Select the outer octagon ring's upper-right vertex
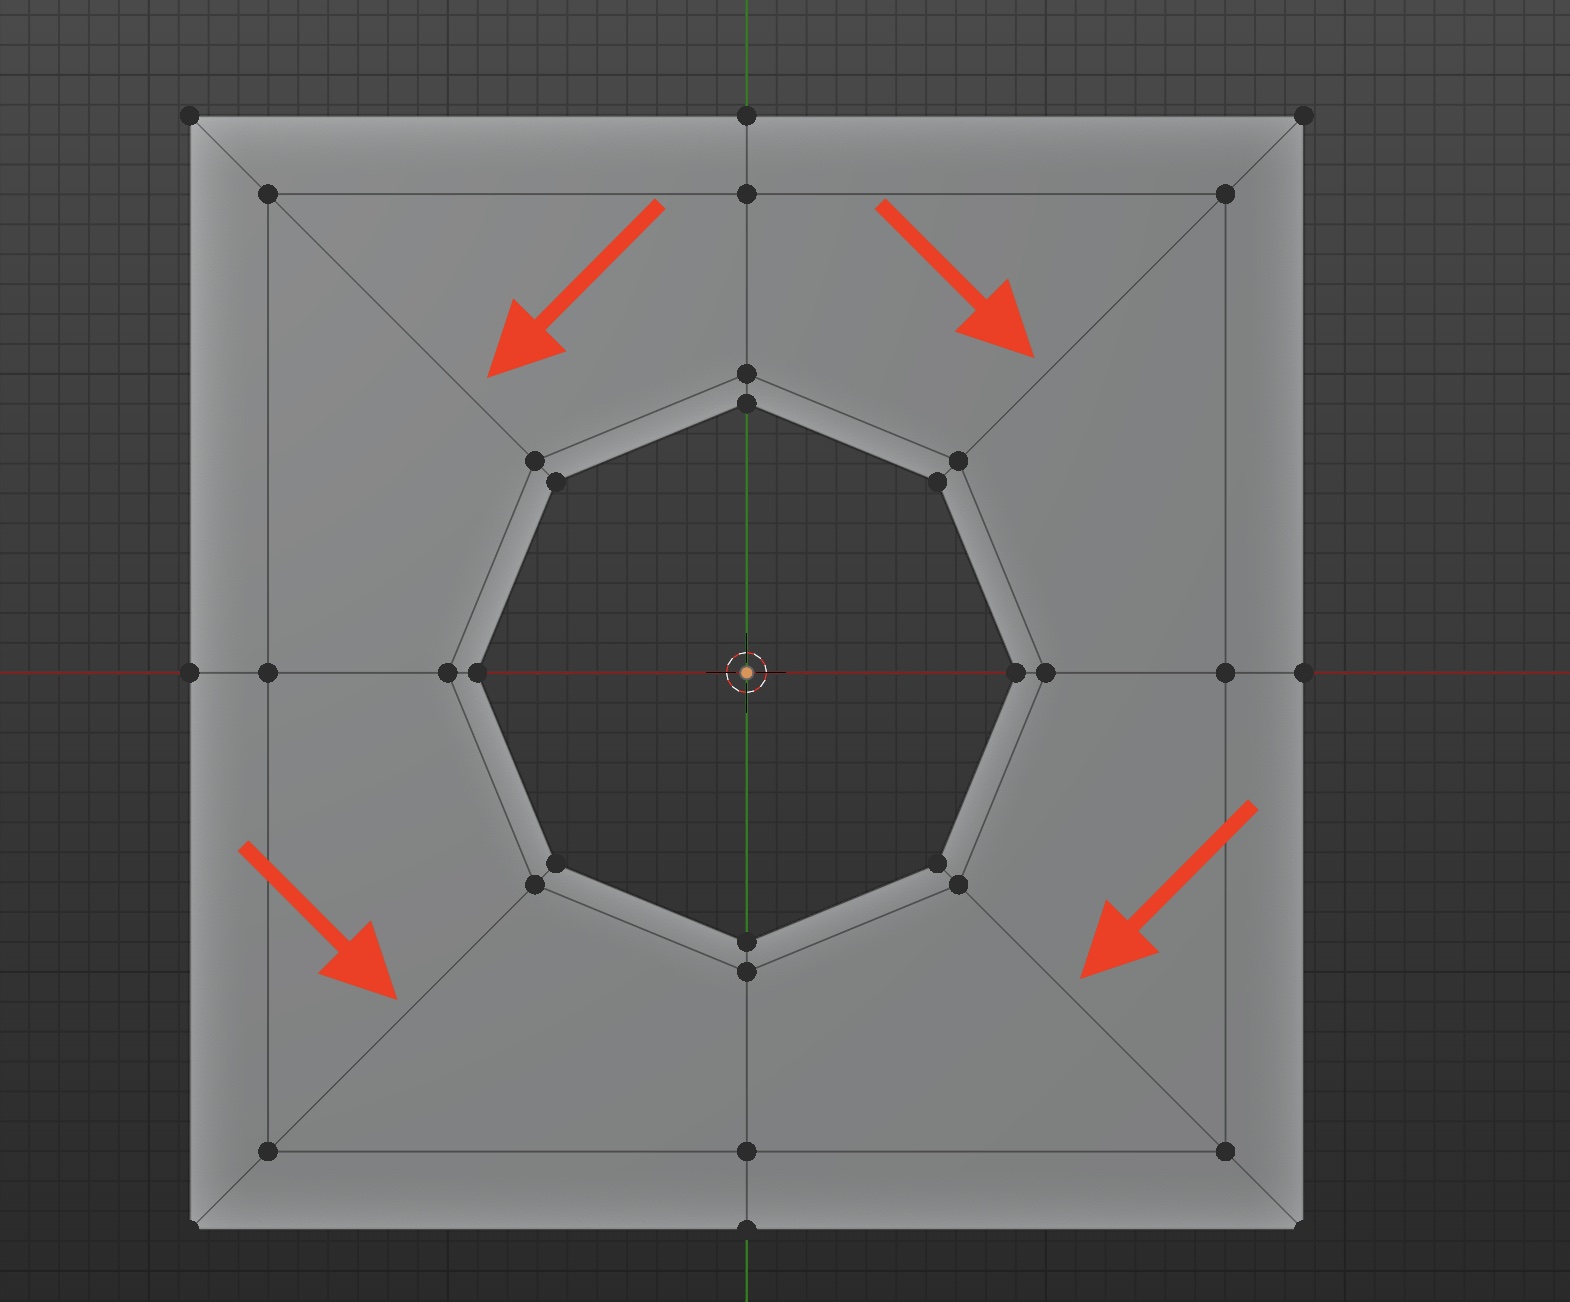 (x=958, y=461)
